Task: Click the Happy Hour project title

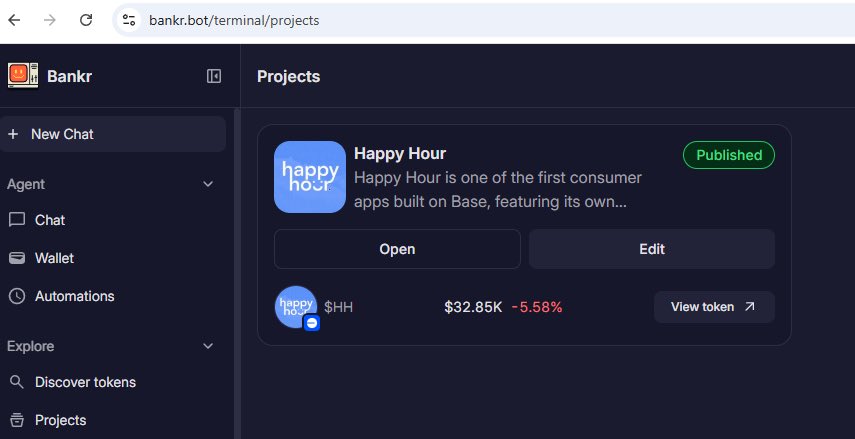Action: click(400, 154)
